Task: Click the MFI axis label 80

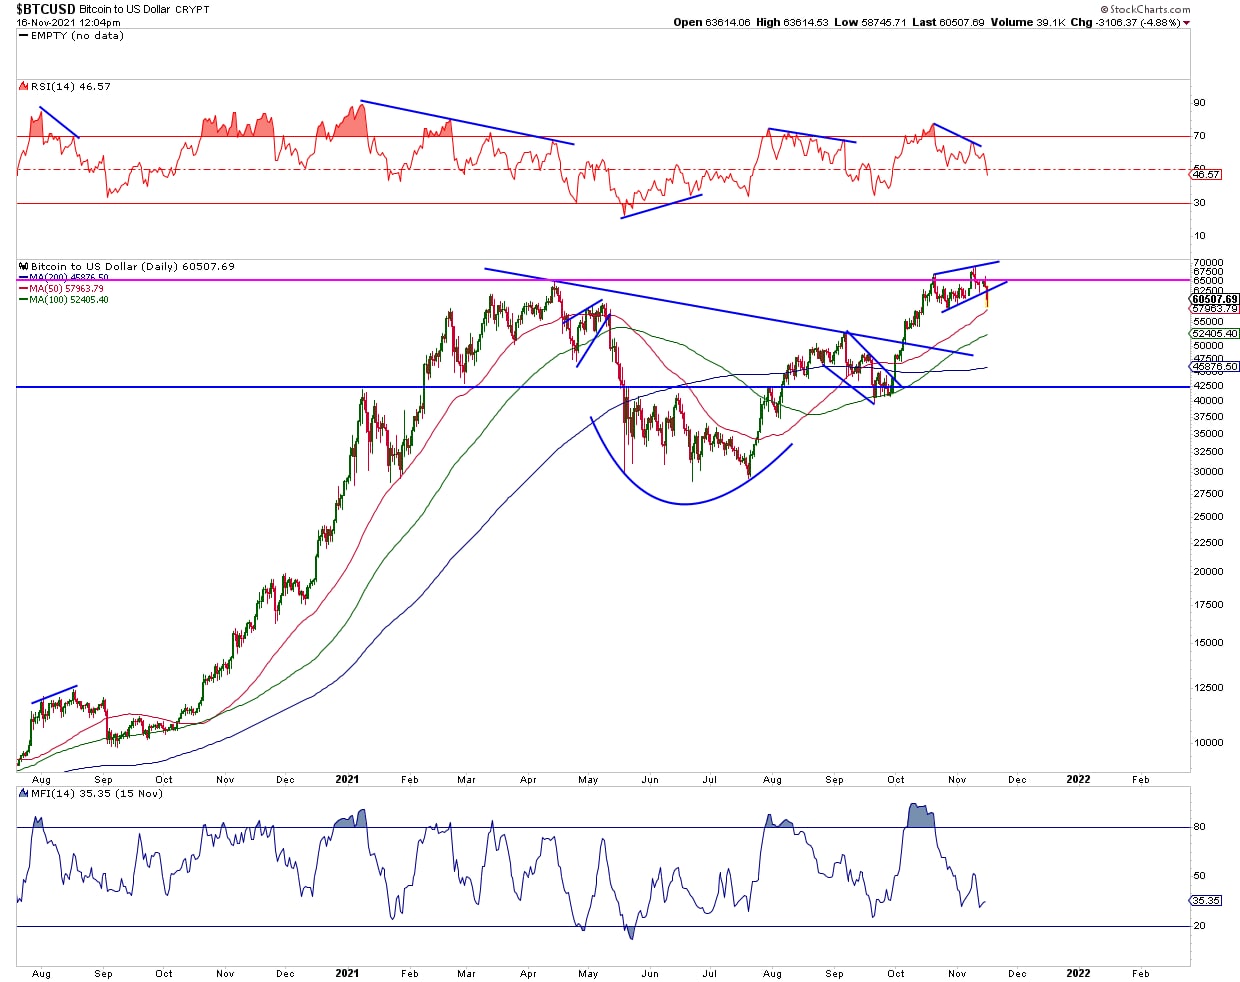Action: (1199, 827)
